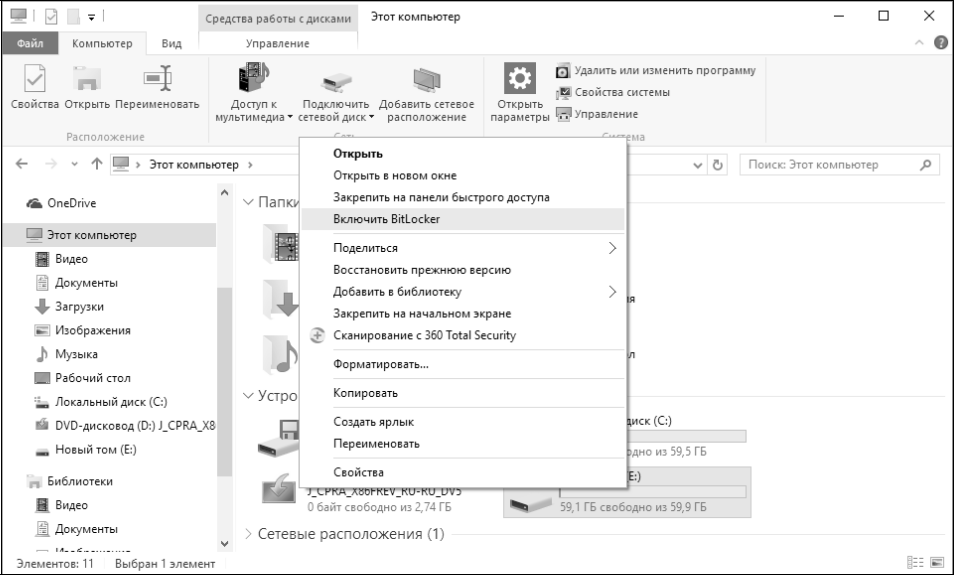Image resolution: width=954 pixels, height=575 pixels.
Task: Click the help question mark icon
Action: (x=939, y=43)
